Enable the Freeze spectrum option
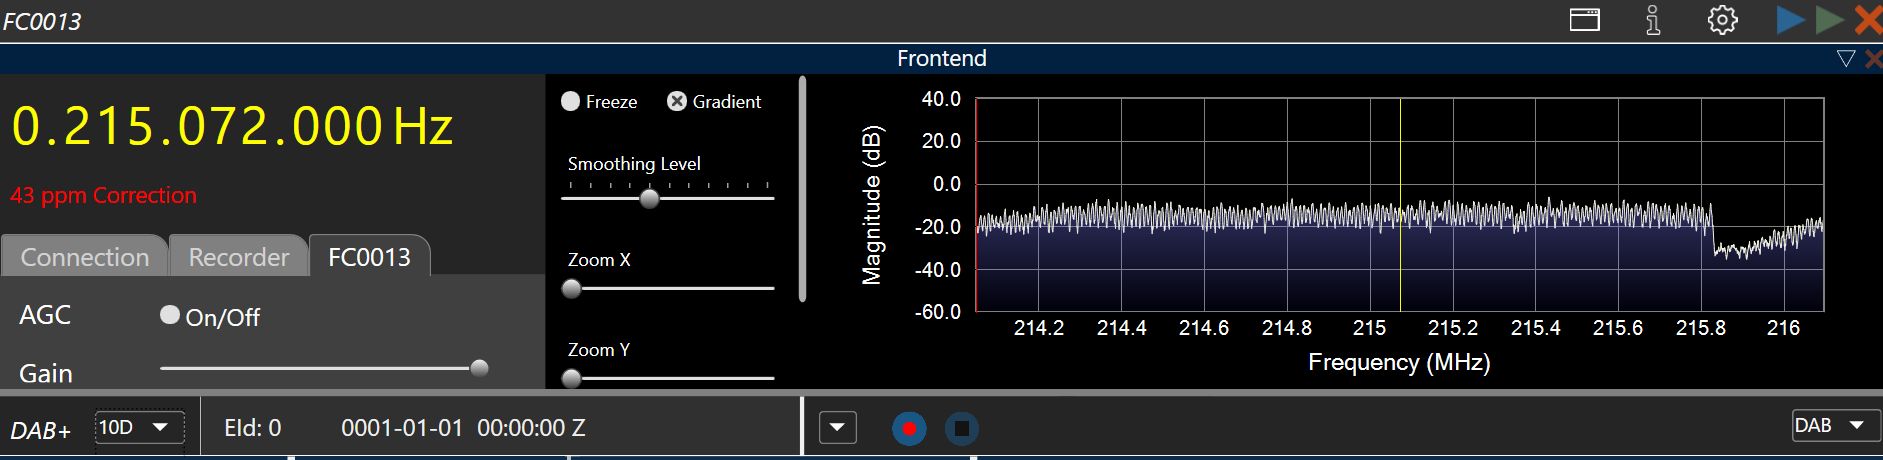Image resolution: width=1883 pixels, height=460 pixels. coord(571,101)
